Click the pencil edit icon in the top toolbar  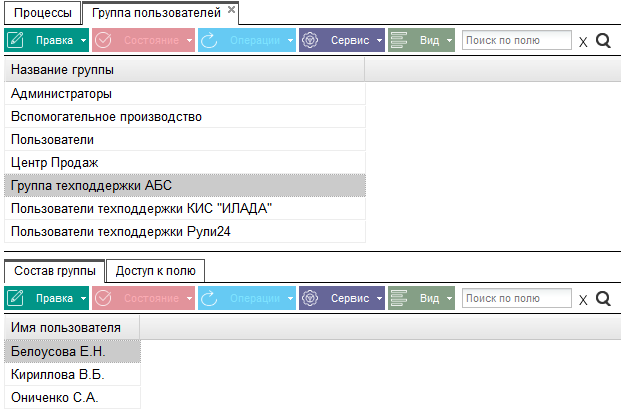pyautogui.click(x=16, y=40)
